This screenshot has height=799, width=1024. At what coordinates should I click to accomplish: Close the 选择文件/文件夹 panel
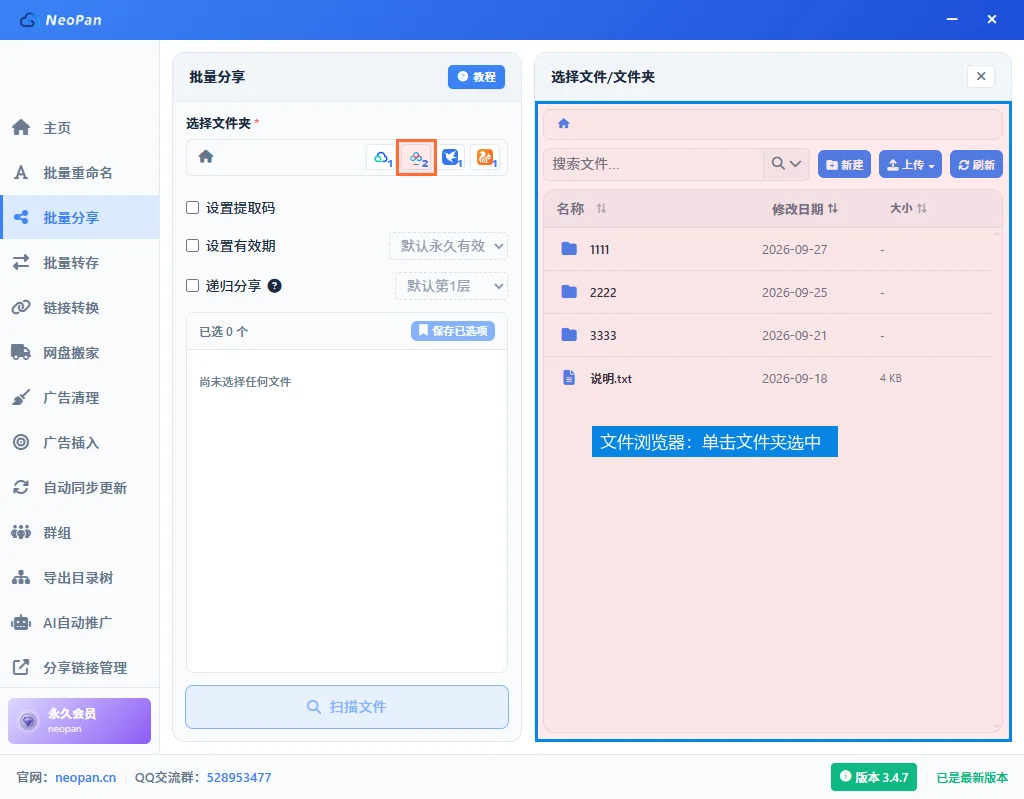click(981, 76)
